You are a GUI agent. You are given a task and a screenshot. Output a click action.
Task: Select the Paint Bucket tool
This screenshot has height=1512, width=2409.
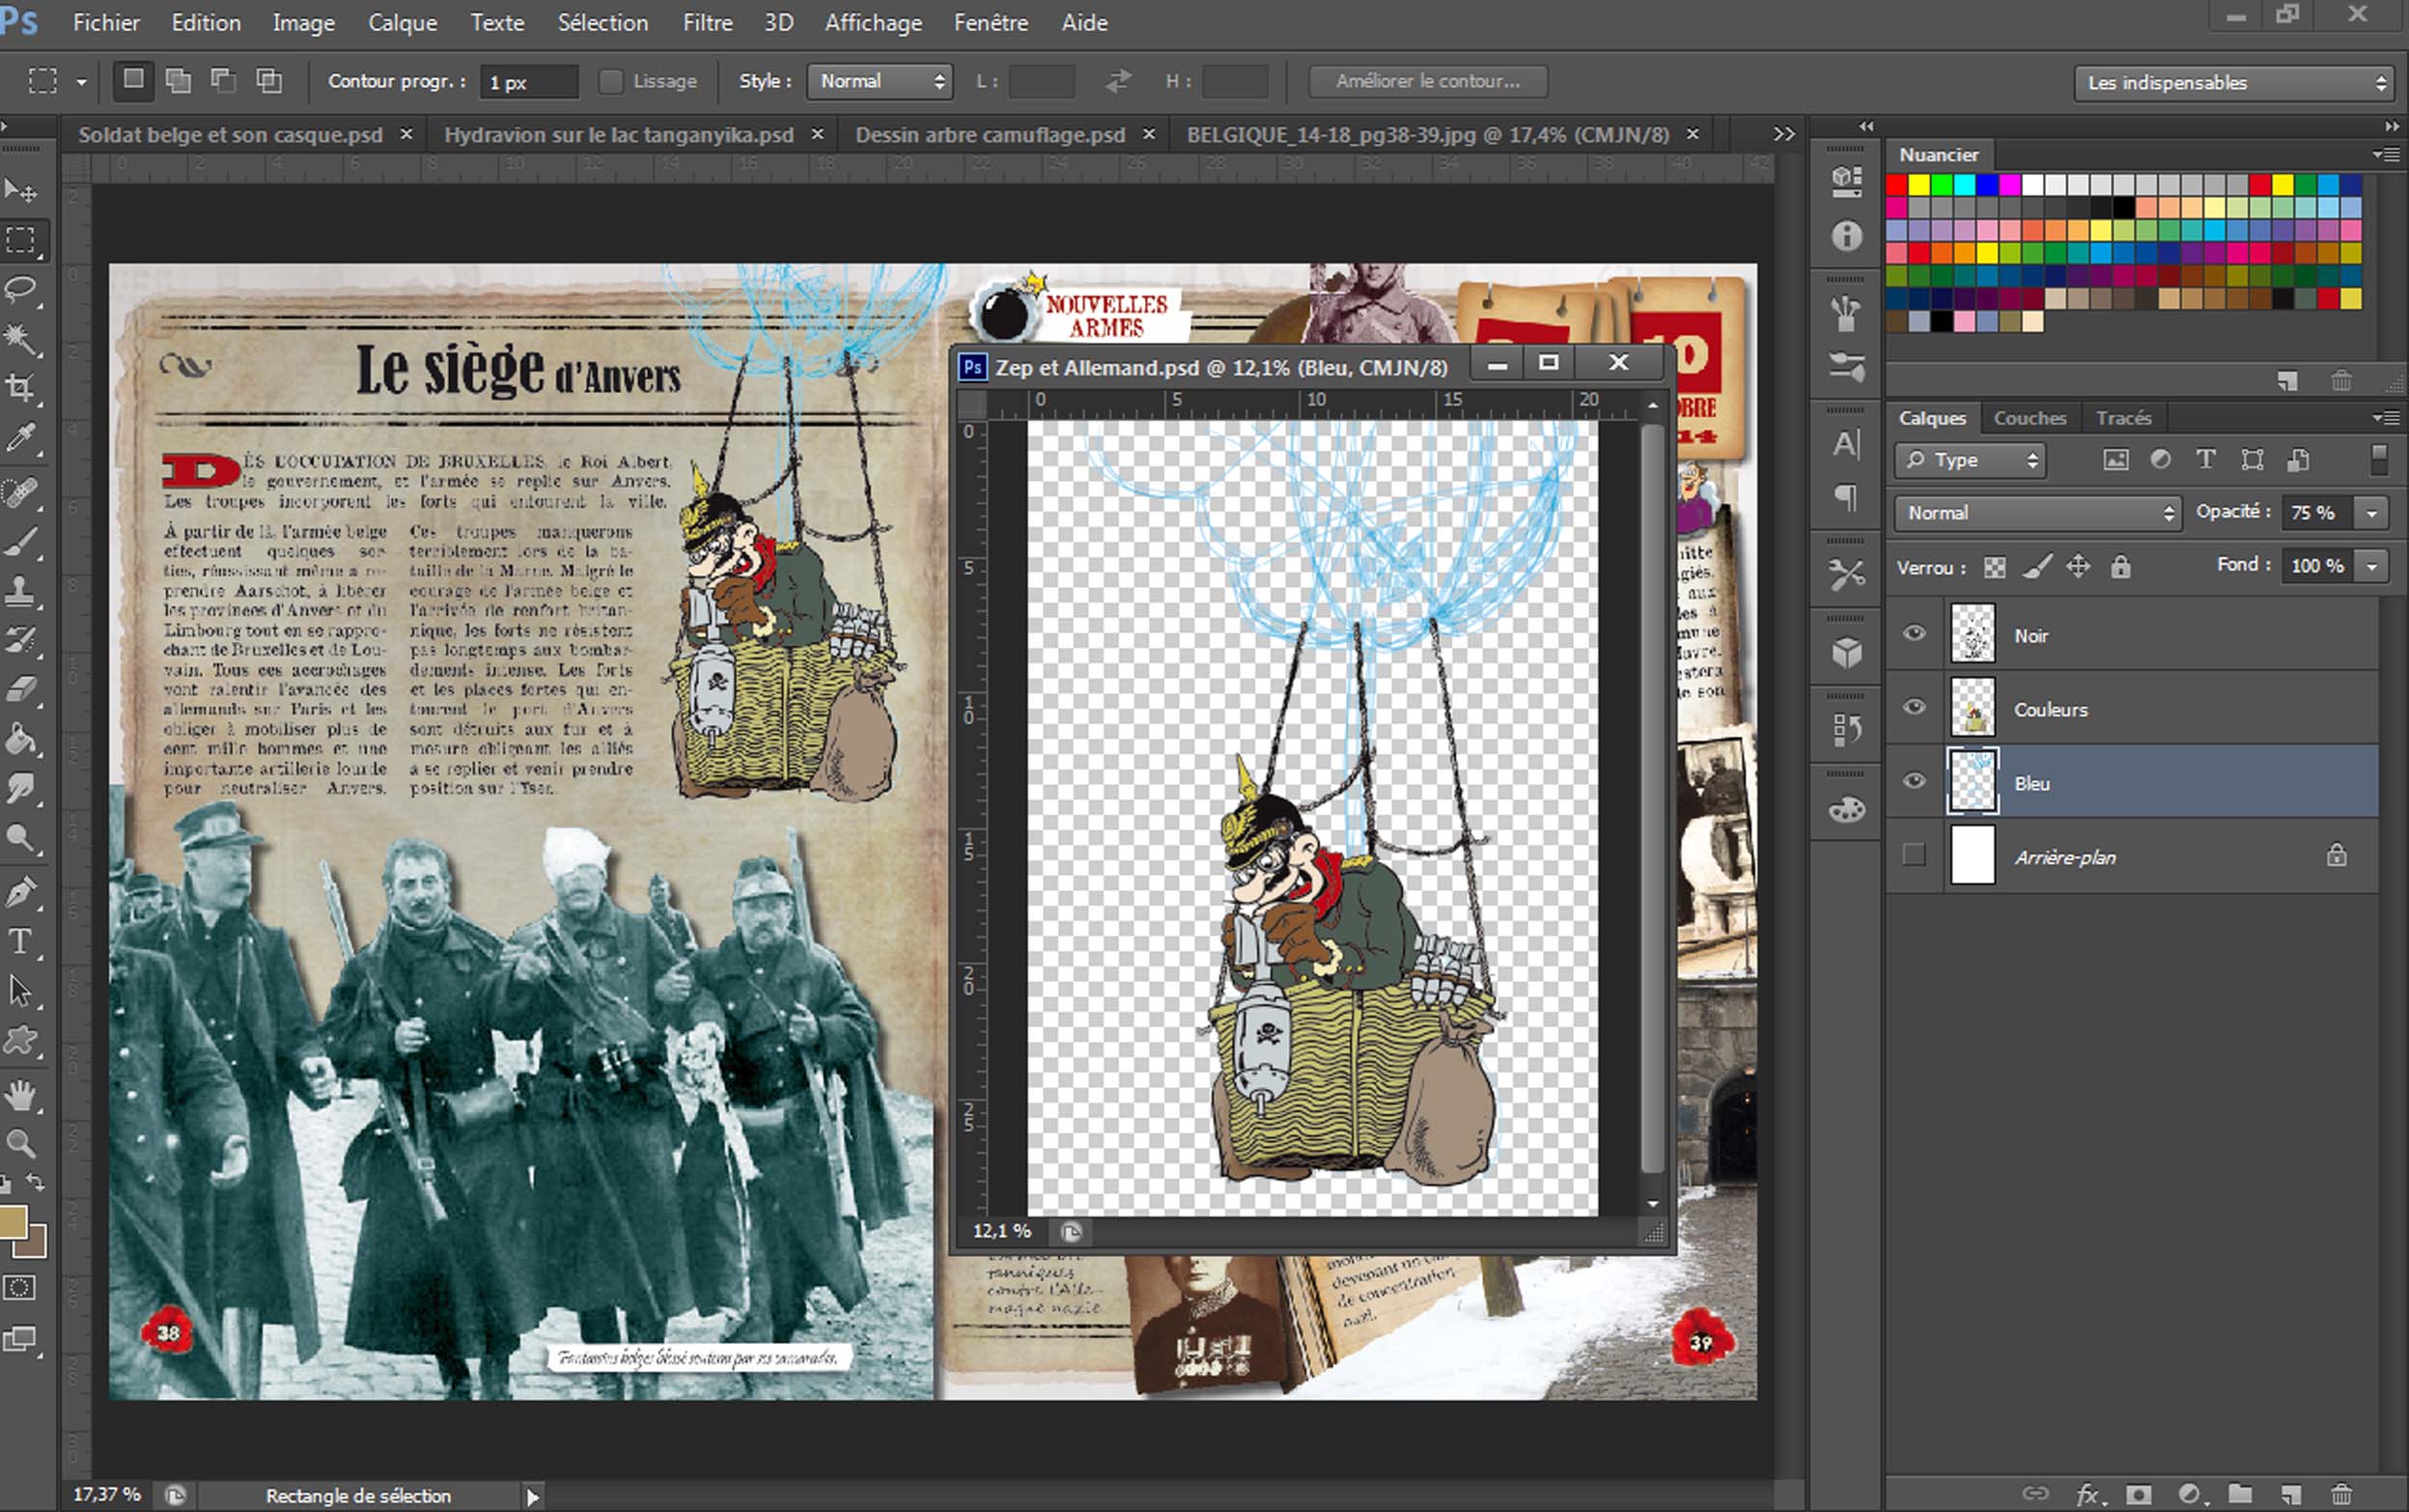[20, 739]
